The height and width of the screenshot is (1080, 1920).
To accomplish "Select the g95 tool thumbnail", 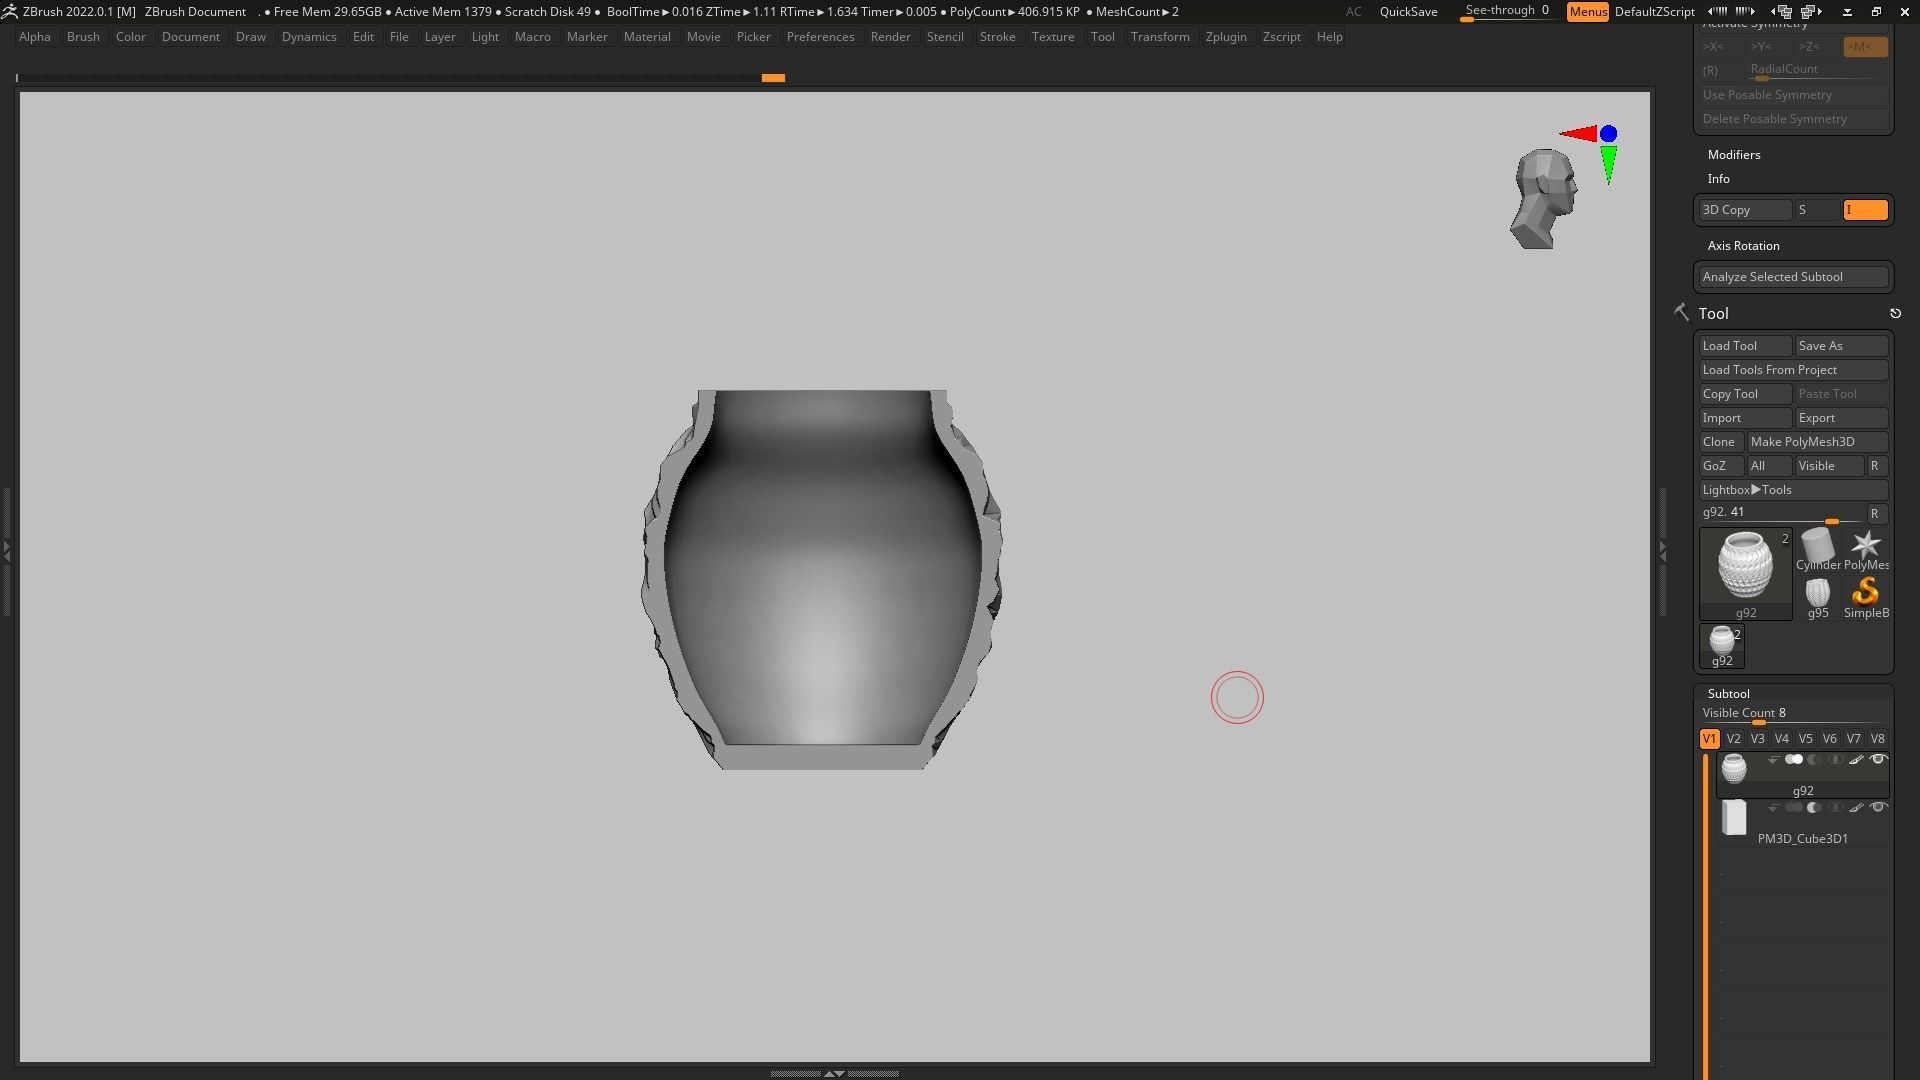I will click(1817, 596).
